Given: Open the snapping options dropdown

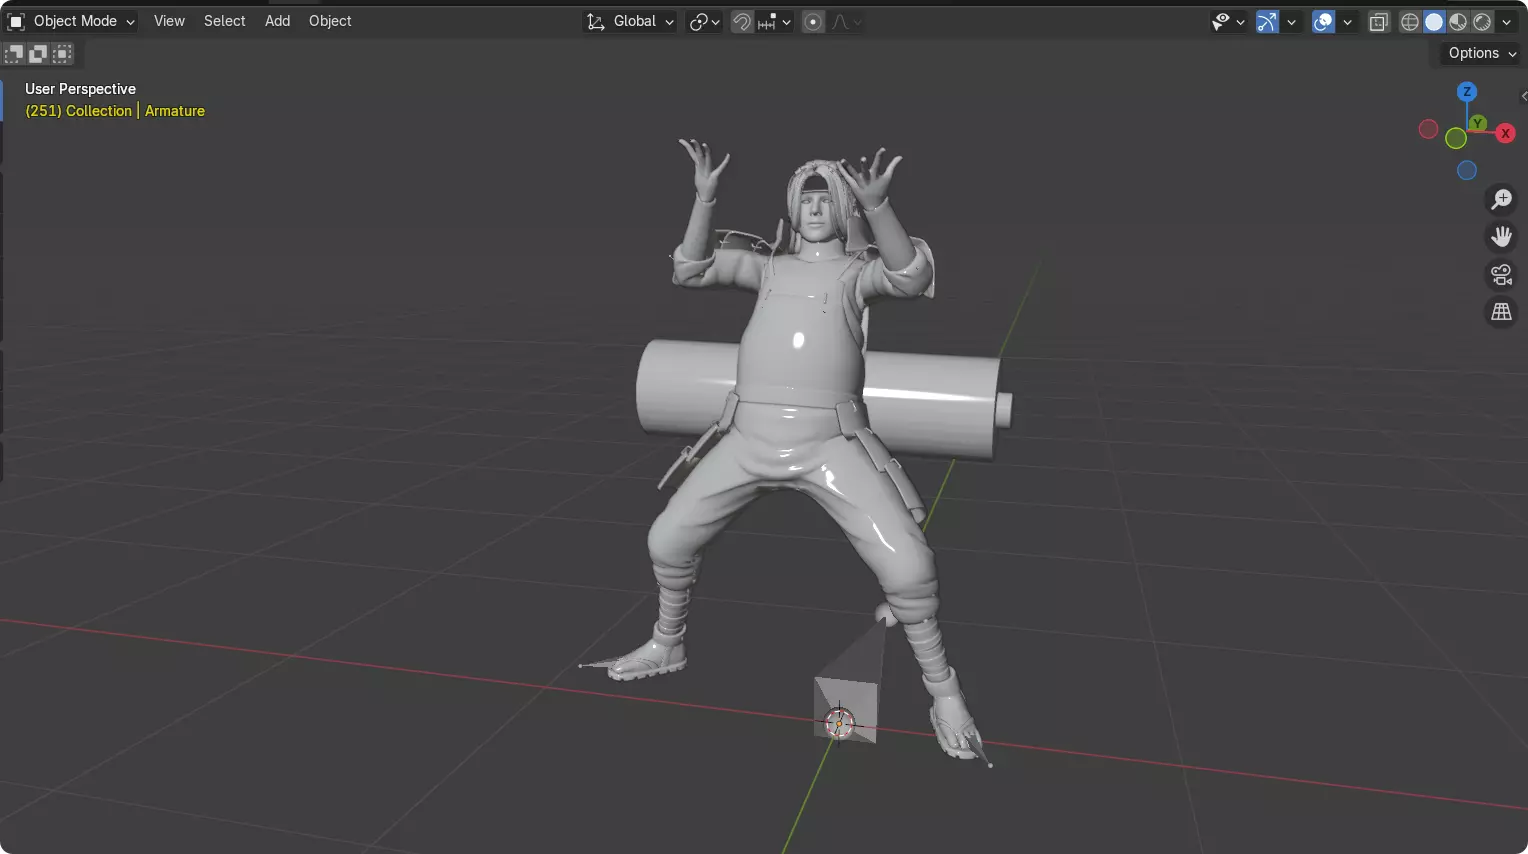Looking at the screenshot, I should click(775, 21).
